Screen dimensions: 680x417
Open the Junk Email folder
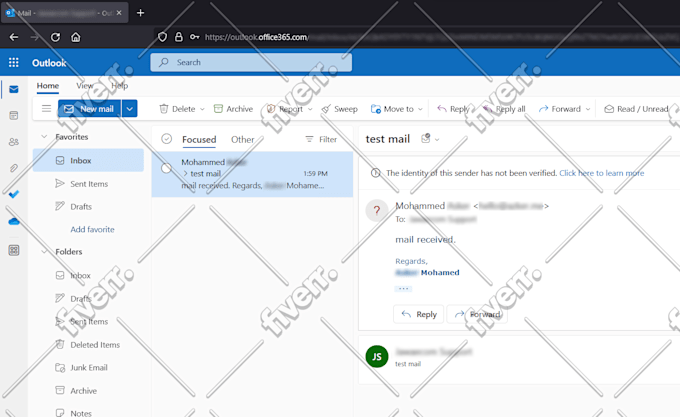click(x=88, y=368)
